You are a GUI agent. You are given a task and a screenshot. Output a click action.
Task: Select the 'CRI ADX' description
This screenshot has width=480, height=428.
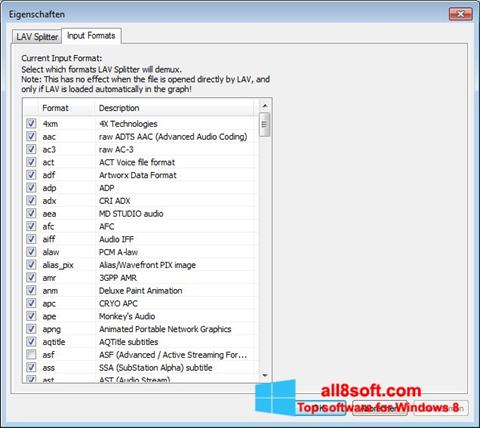(115, 201)
